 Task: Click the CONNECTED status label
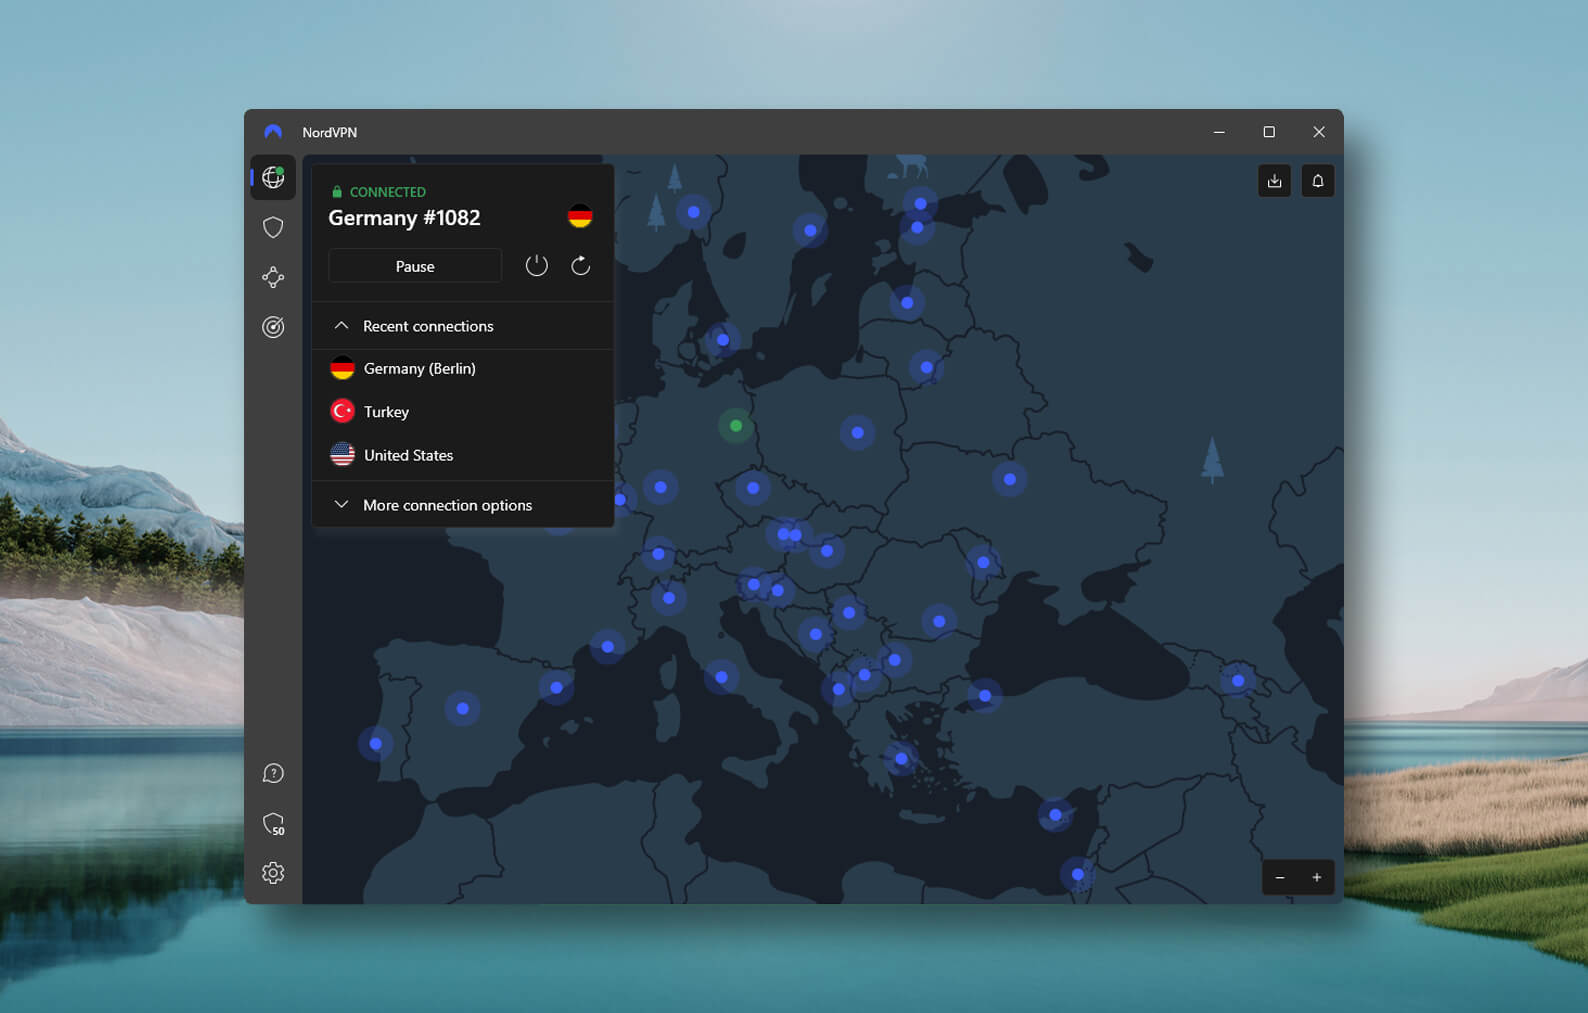tap(388, 192)
